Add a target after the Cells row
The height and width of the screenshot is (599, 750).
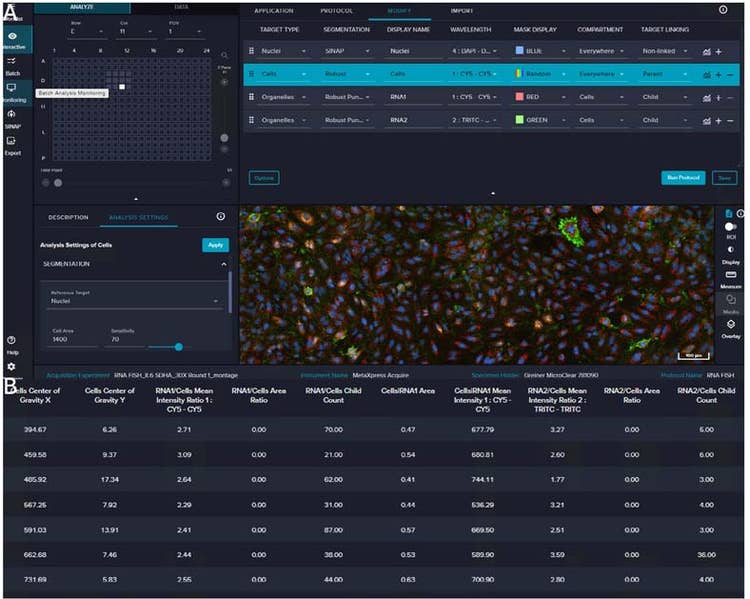pos(718,75)
